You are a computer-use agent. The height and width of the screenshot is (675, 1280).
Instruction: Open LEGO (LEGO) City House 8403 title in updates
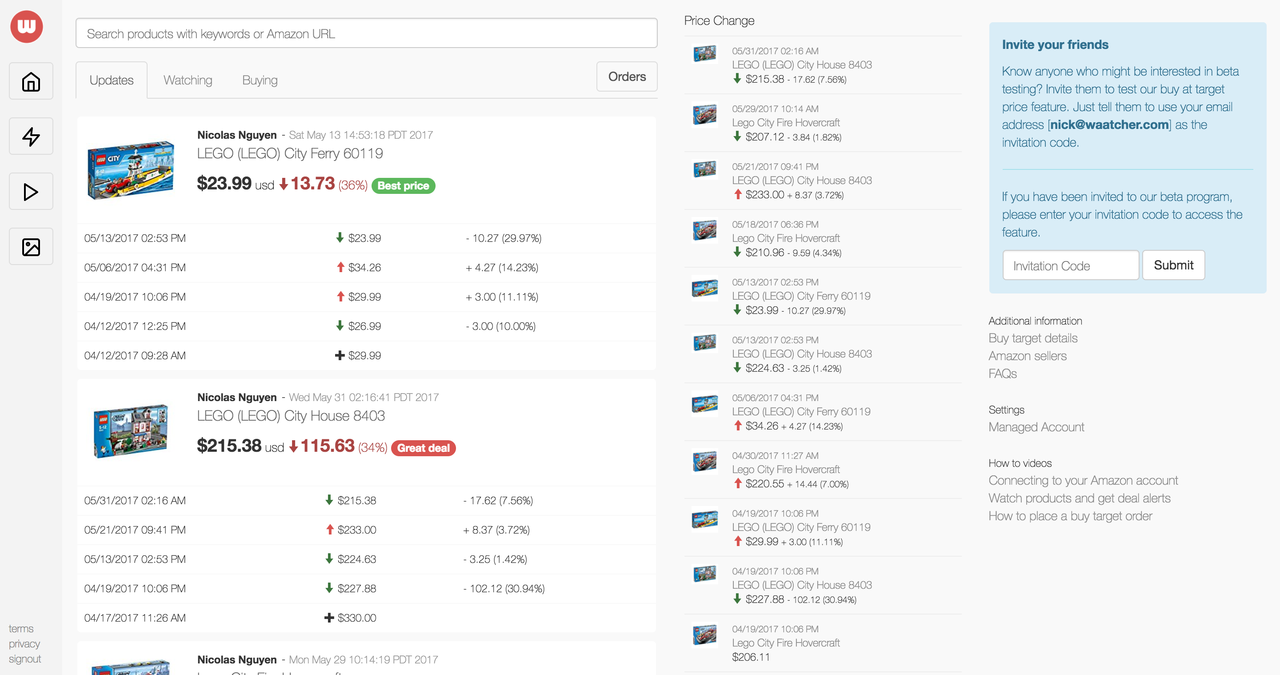[291, 415]
